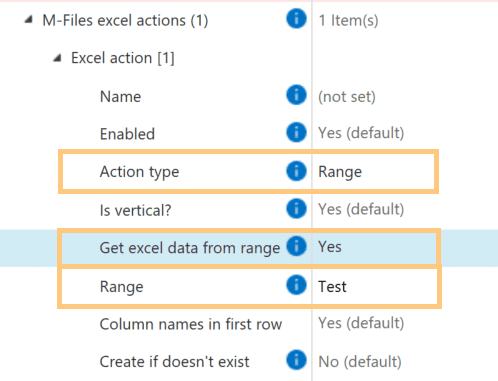View info for Get excel data from range
498x381 pixels.
296,246
